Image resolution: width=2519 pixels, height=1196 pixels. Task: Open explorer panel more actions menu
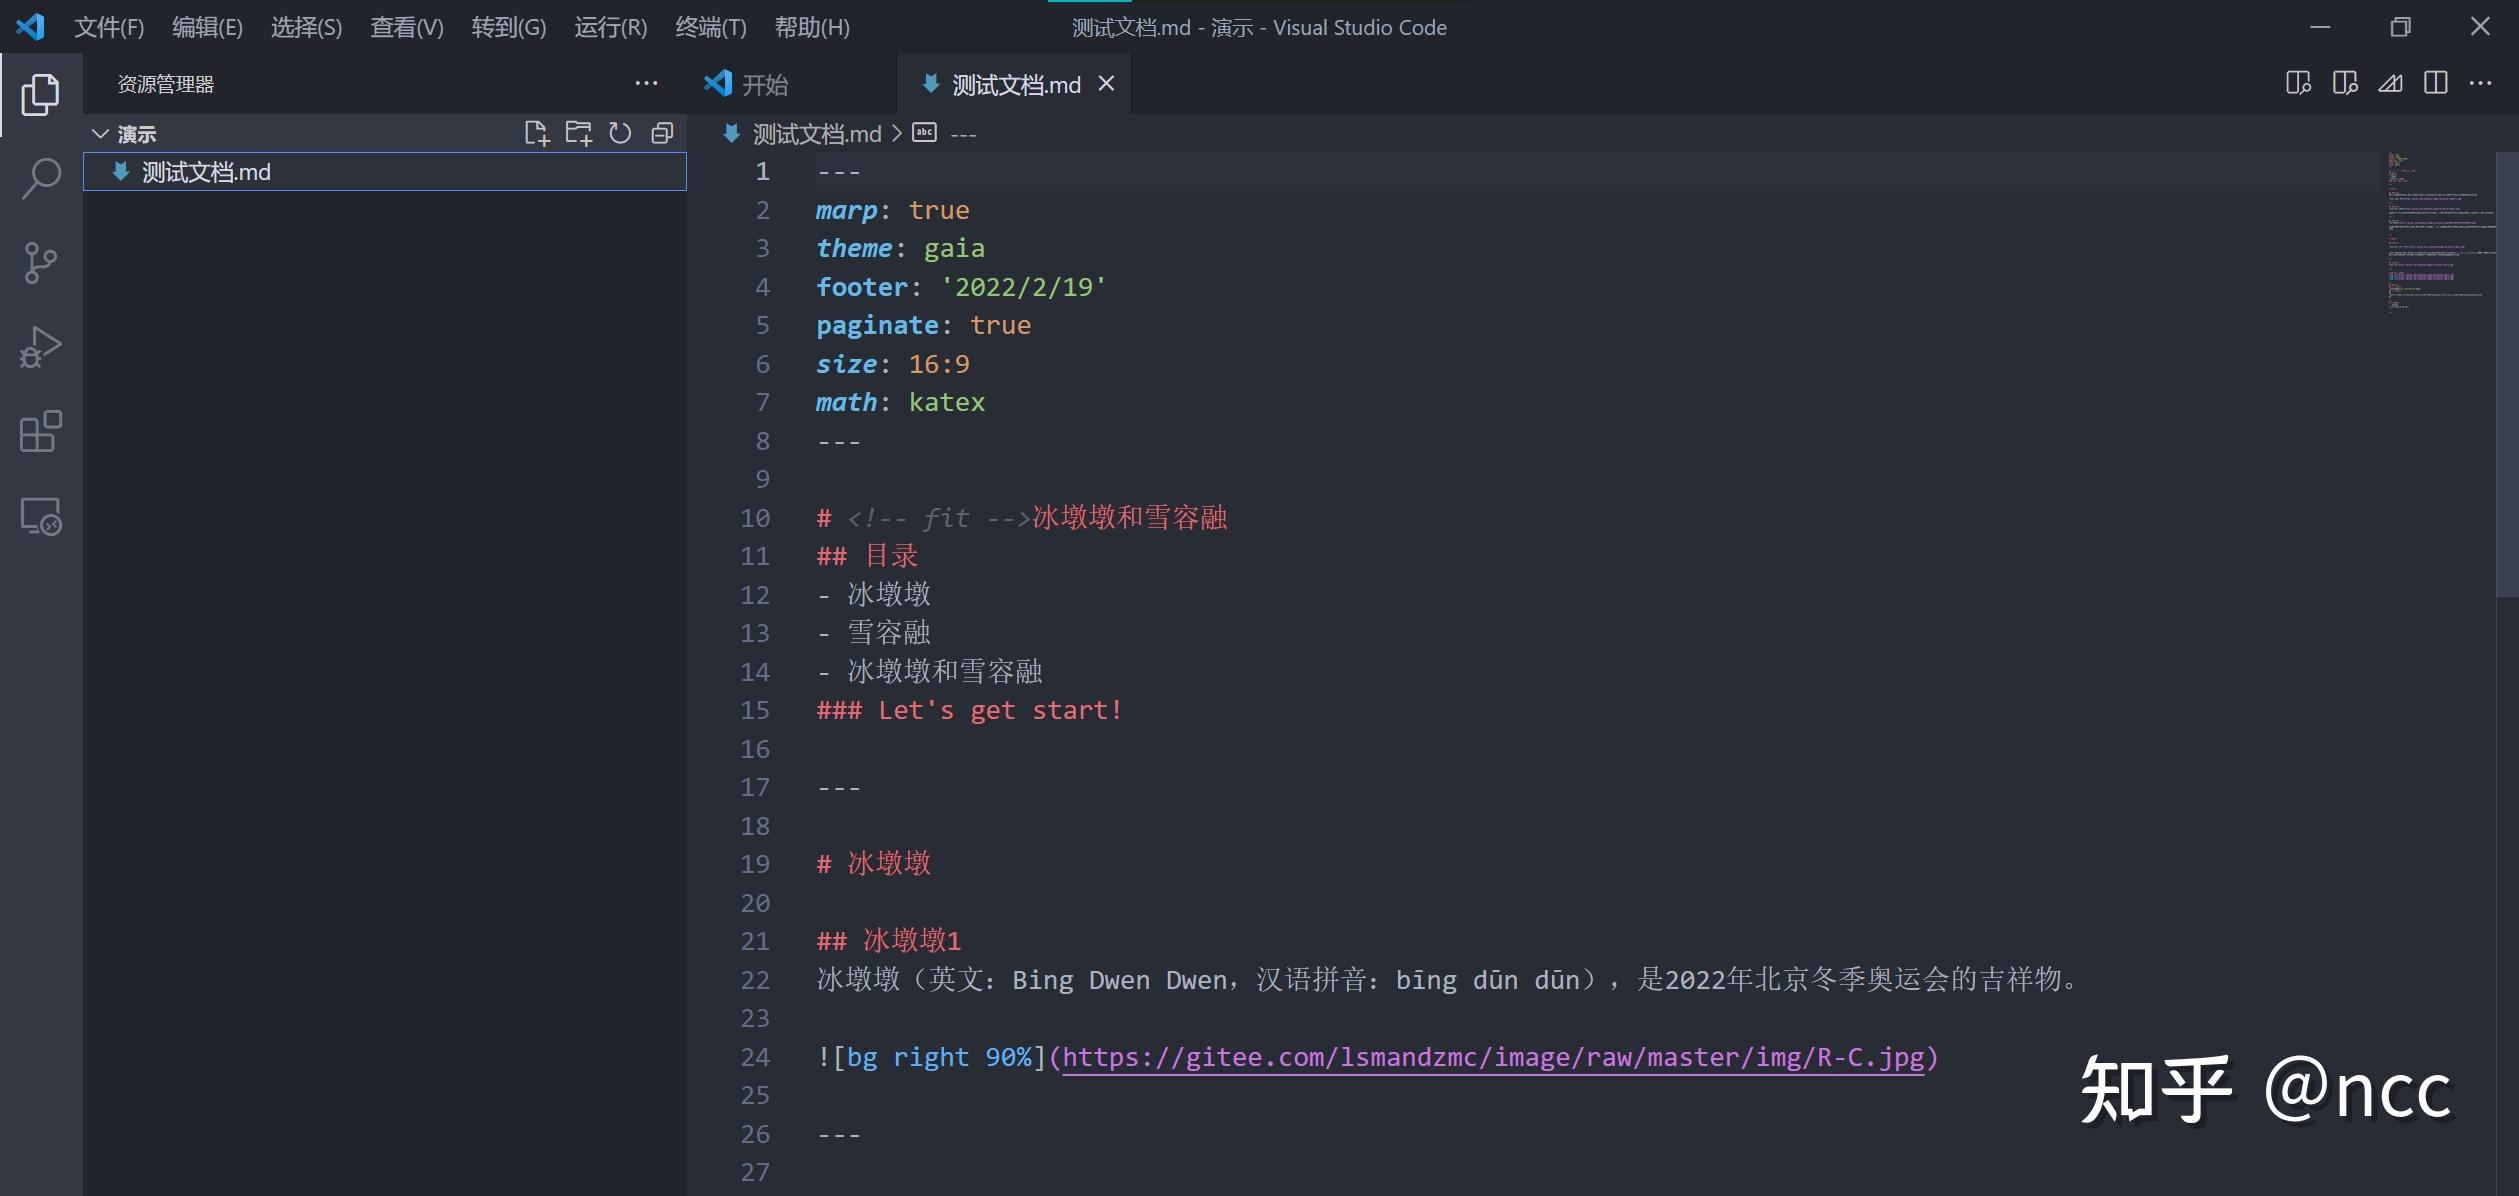pos(646,83)
